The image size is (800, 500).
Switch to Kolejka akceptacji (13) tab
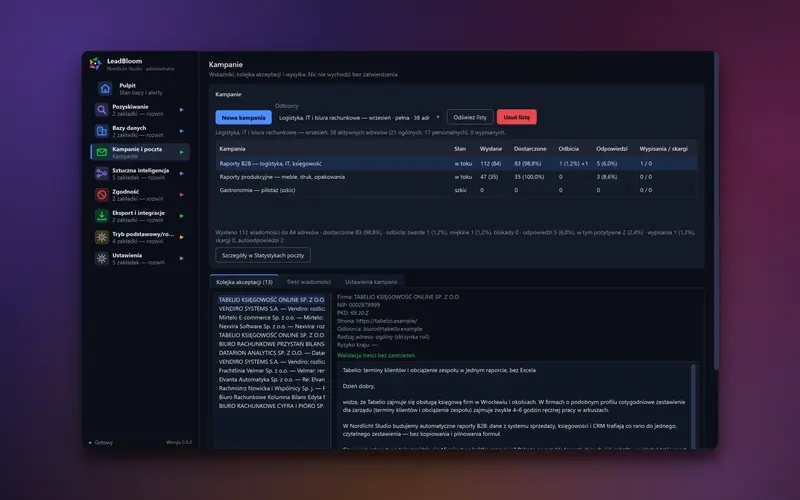tap(244, 282)
